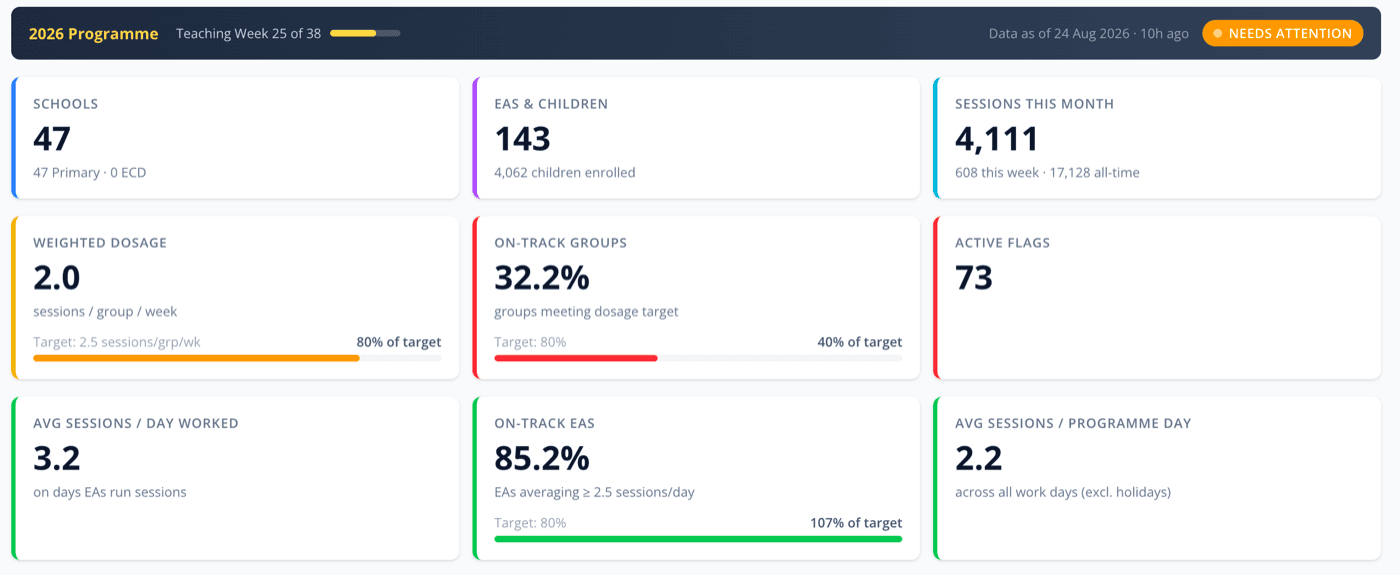This screenshot has height=575, width=1400.
Task: Click the EAs count "143"
Action: (523, 138)
